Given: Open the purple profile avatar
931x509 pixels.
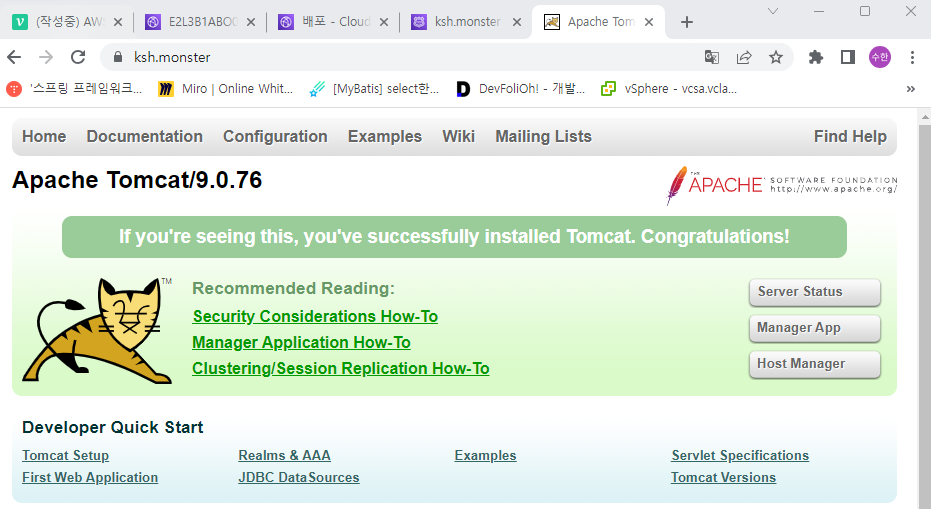Looking at the screenshot, I should point(880,57).
